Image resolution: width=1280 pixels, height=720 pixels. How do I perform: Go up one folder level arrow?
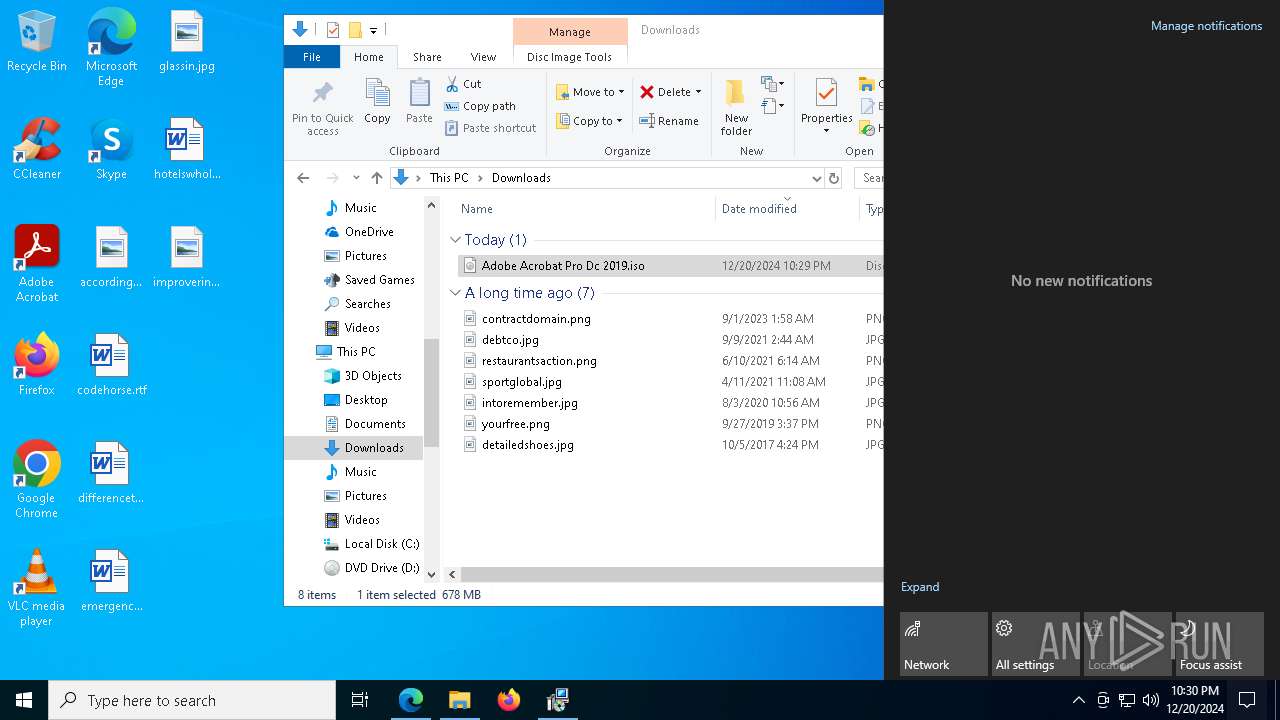(376, 178)
